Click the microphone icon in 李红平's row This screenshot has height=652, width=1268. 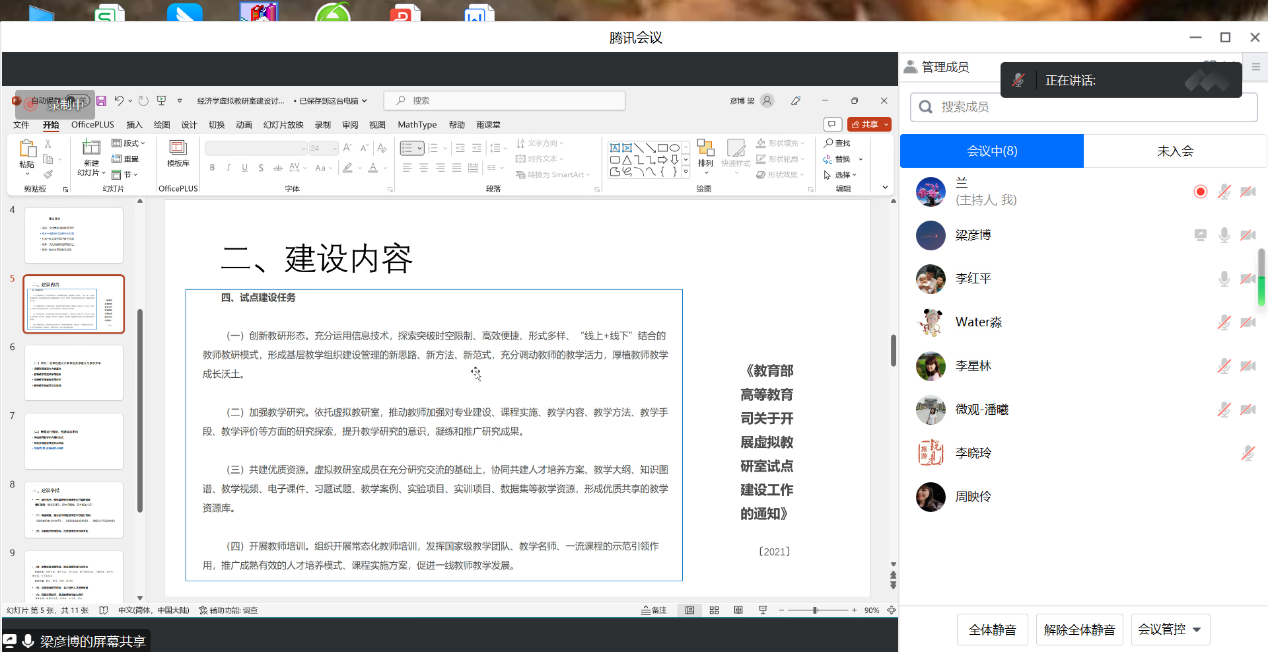1223,279
